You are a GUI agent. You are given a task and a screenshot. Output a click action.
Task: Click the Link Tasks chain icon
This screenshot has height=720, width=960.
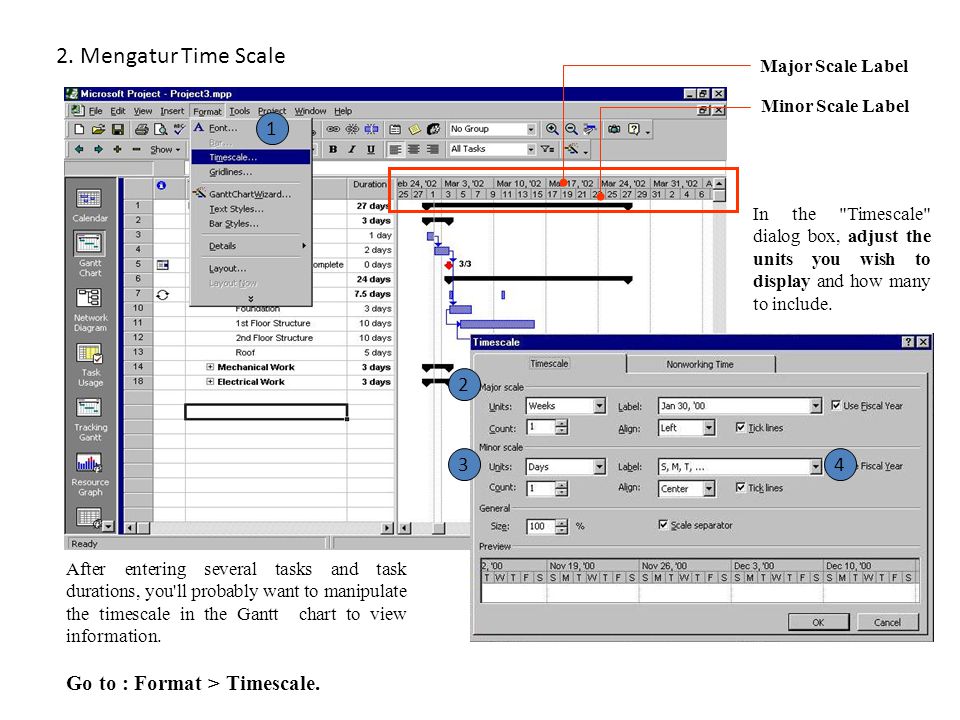[x=333, y=129]
